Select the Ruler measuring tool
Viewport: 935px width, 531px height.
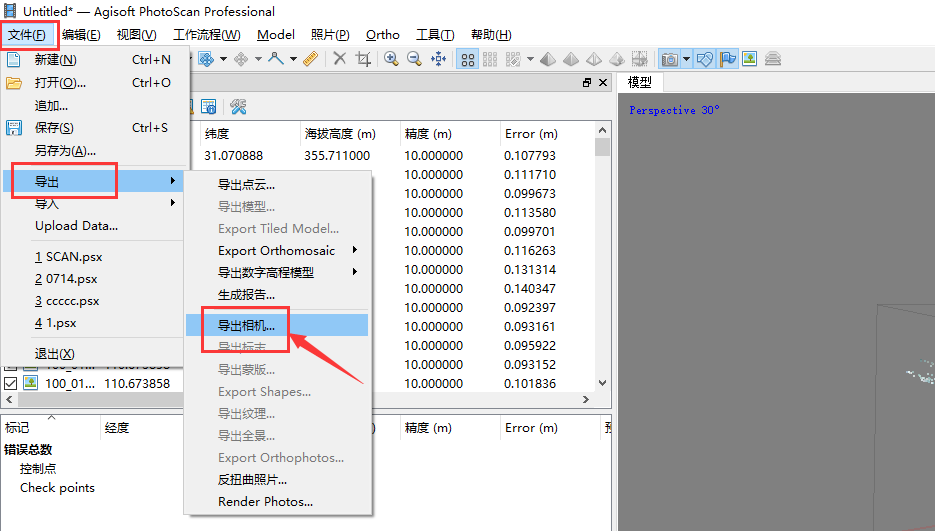[x=311, y=59]
